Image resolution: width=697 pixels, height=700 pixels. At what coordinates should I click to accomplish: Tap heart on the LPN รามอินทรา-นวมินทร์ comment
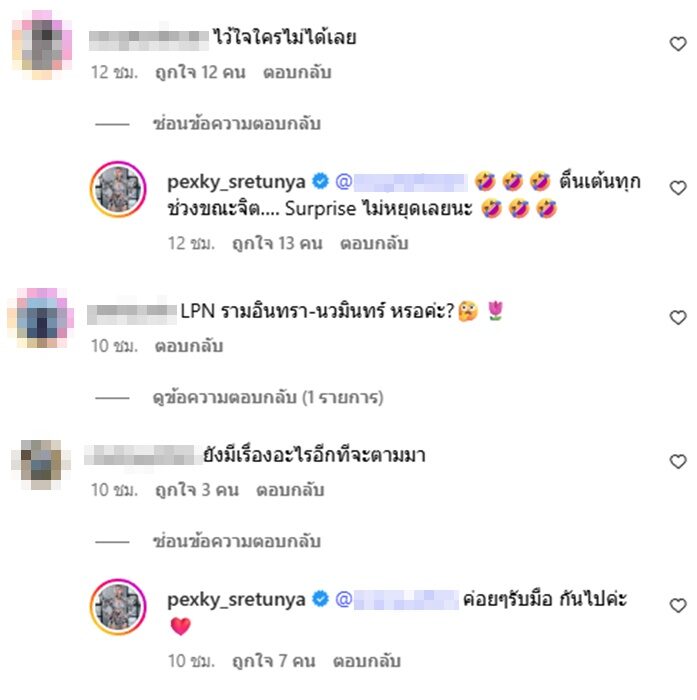pos(678,317)
